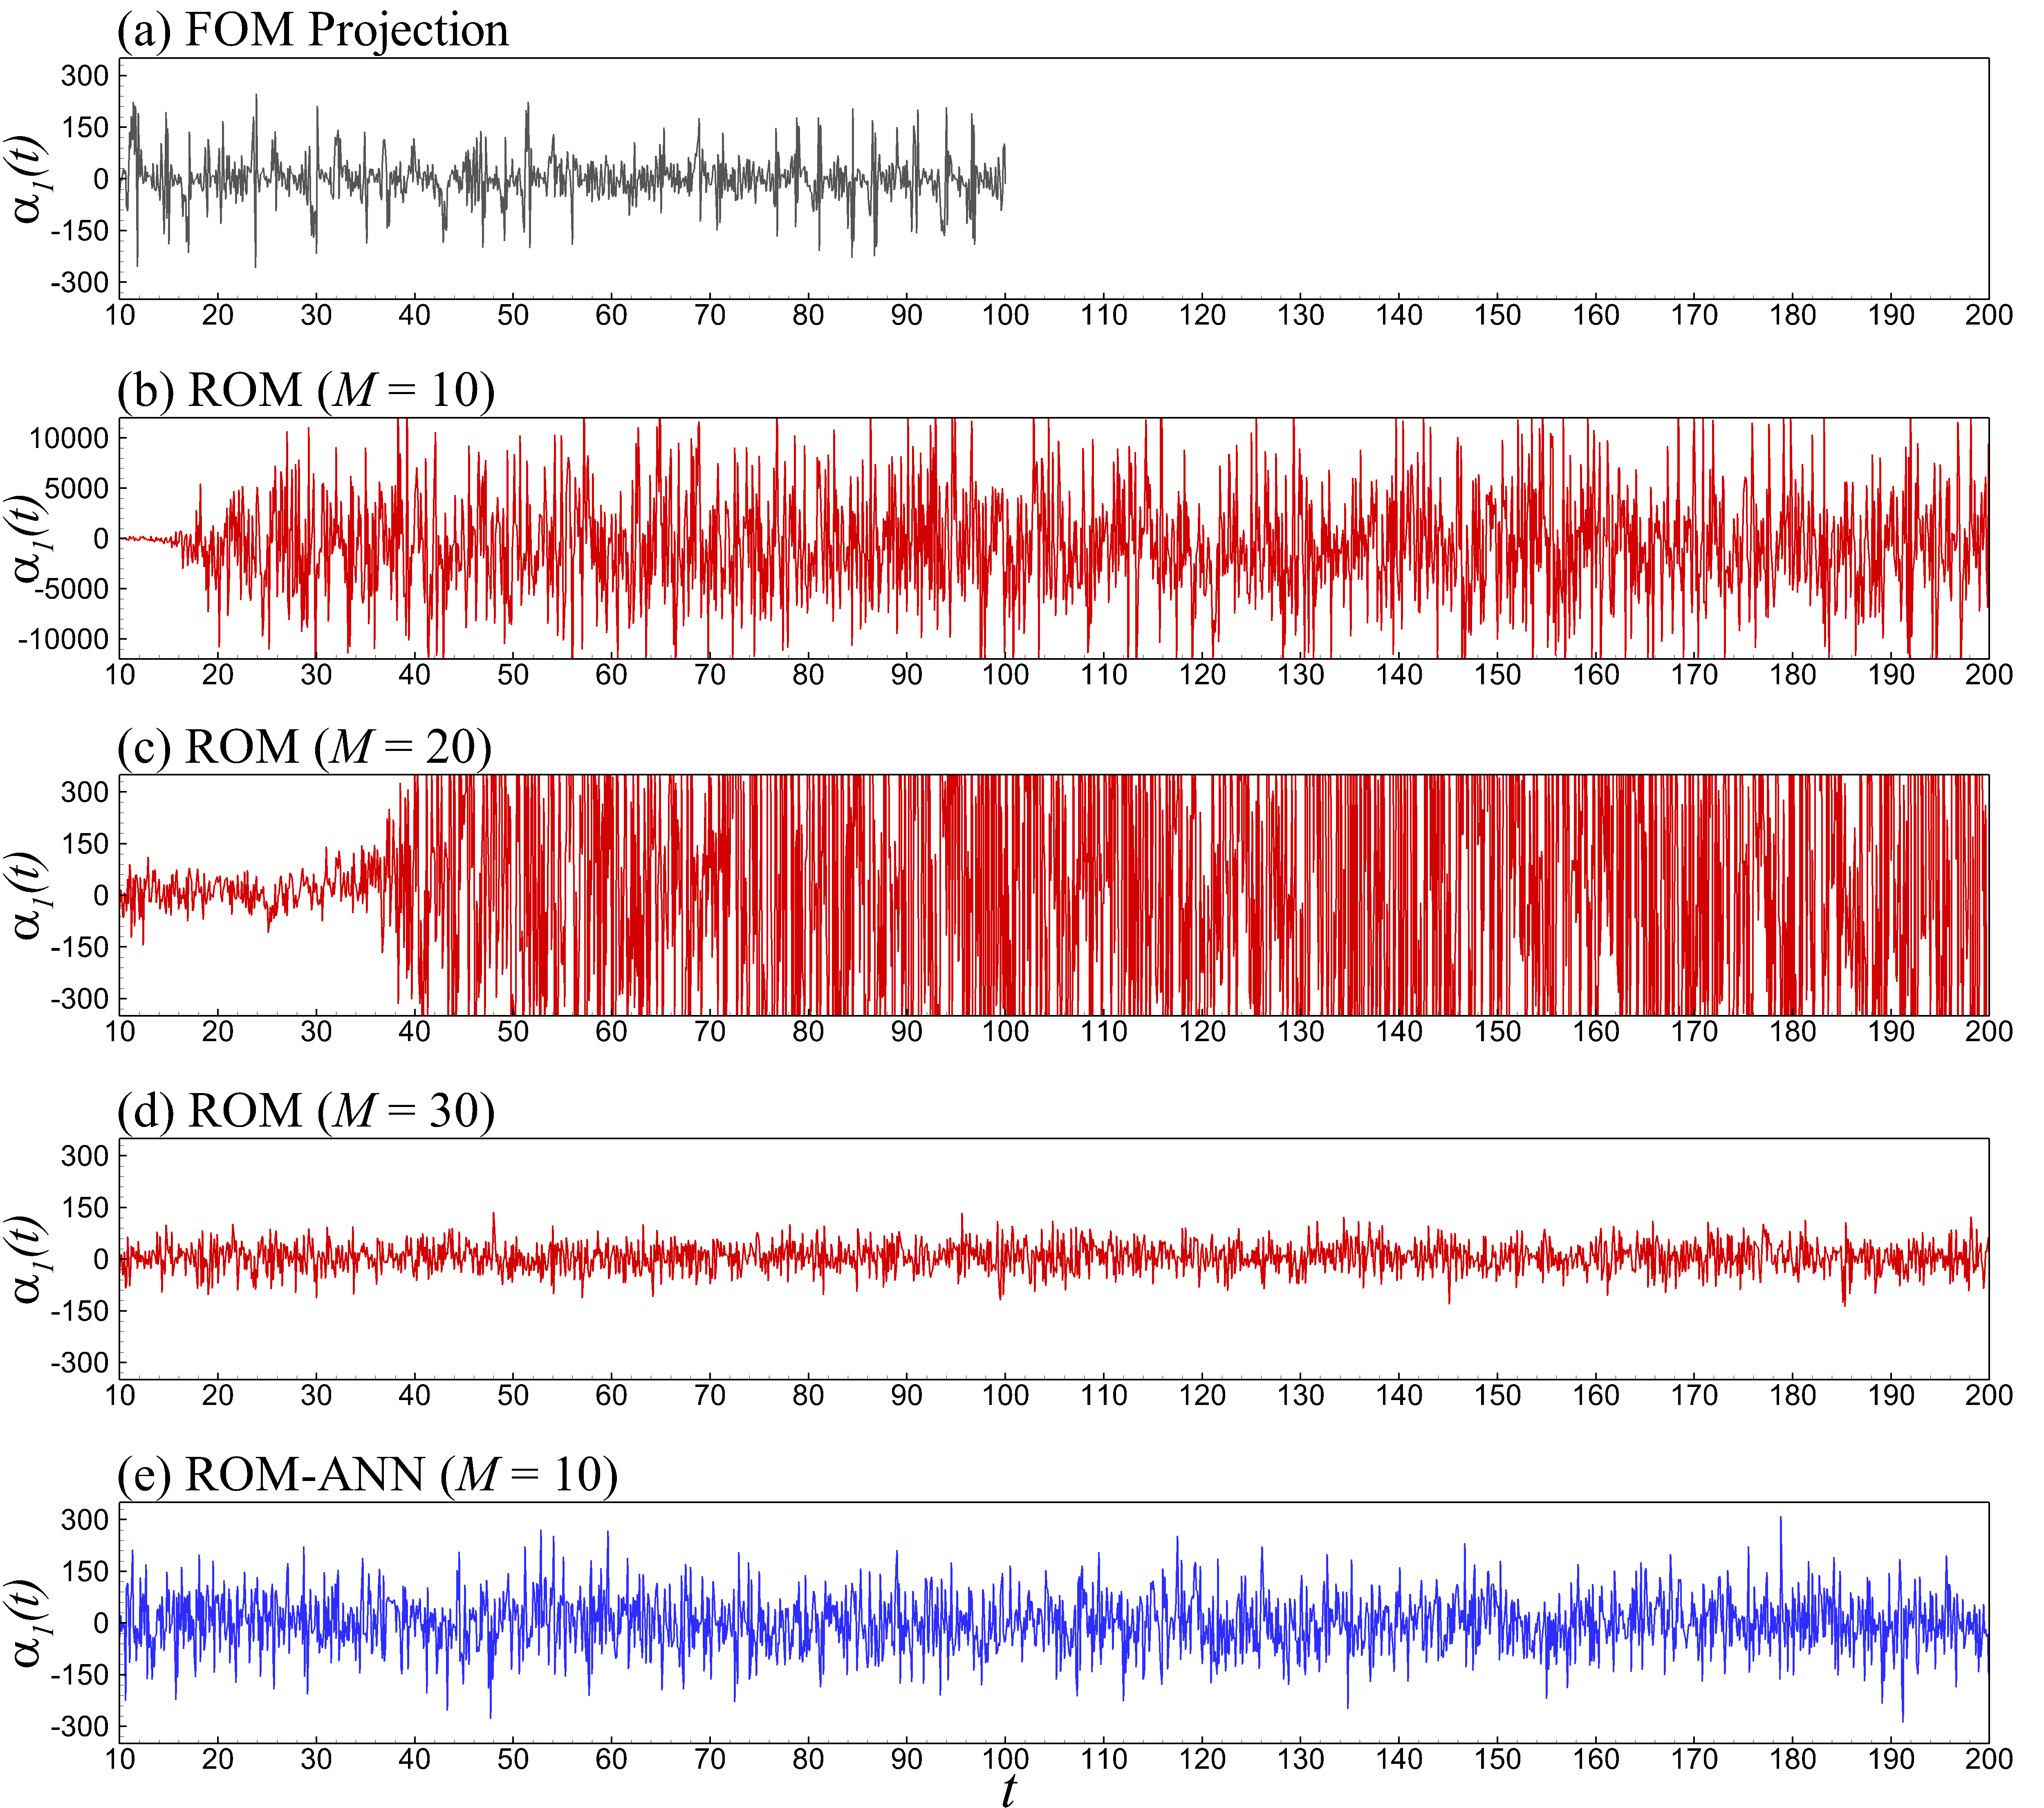Click x-tick "150" under panel (a)
The image size is (2044, 1808).
pos(1497,315)
